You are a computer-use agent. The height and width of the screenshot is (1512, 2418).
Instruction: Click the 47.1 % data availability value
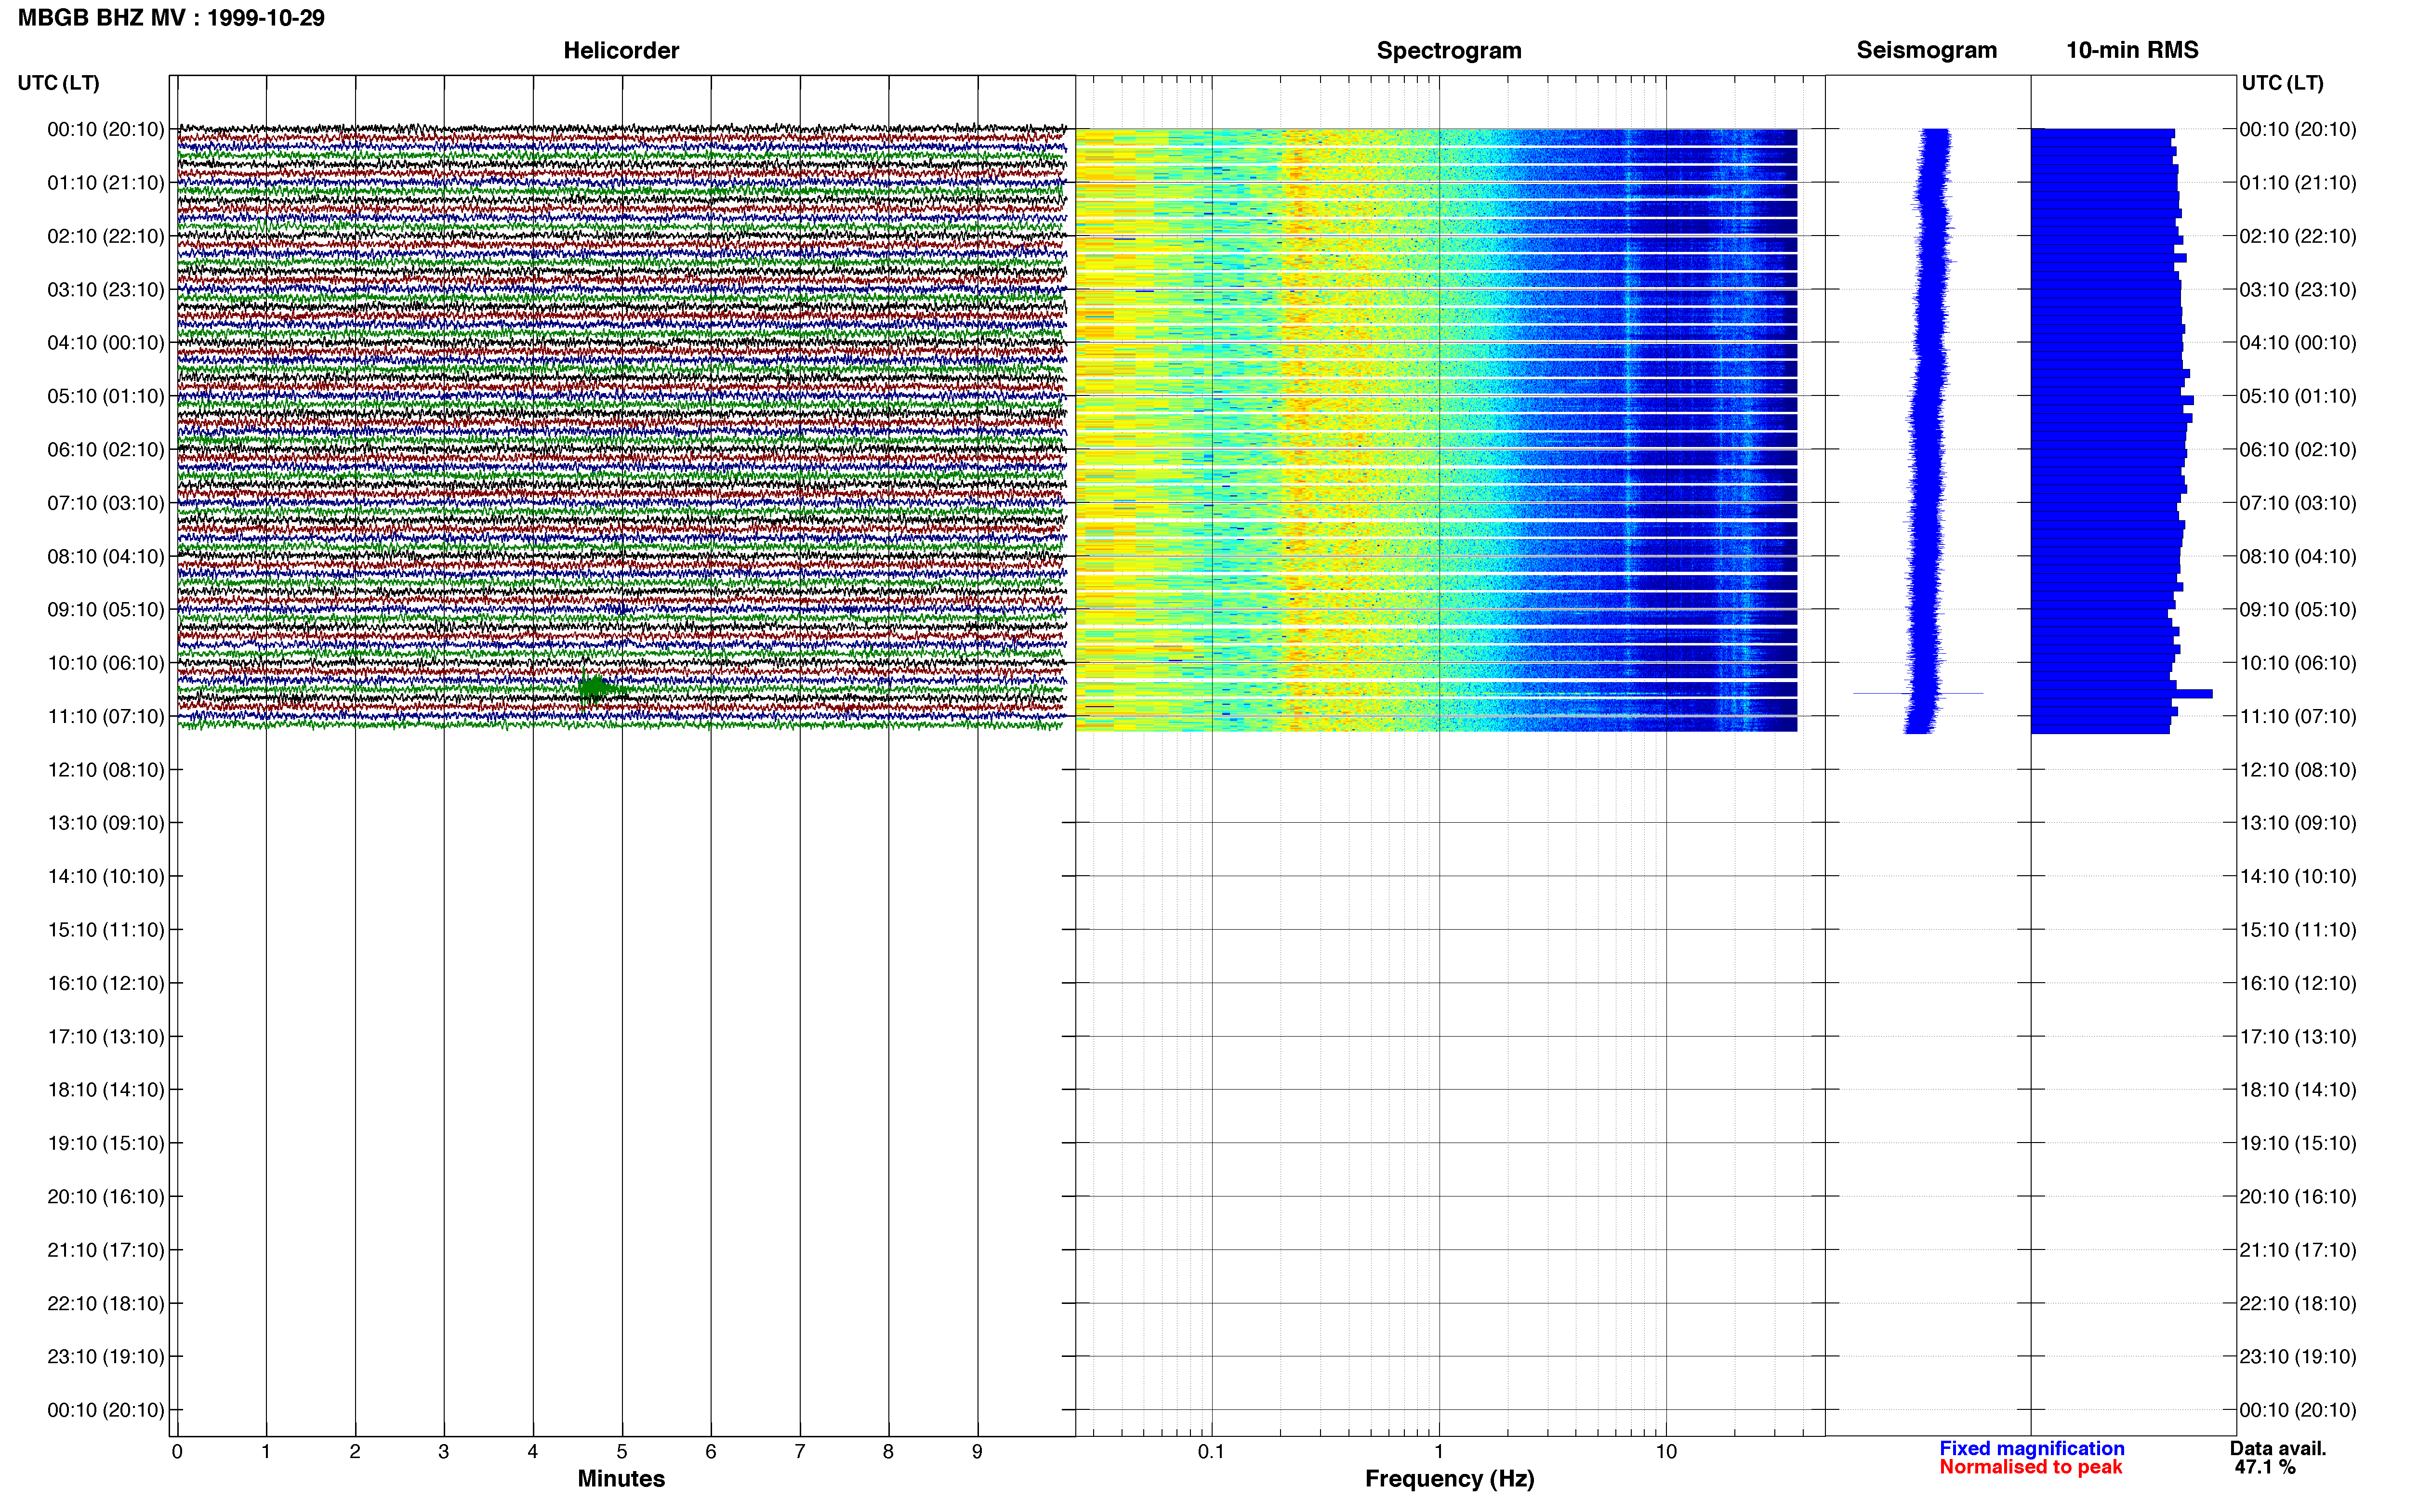[2265, 1467]
